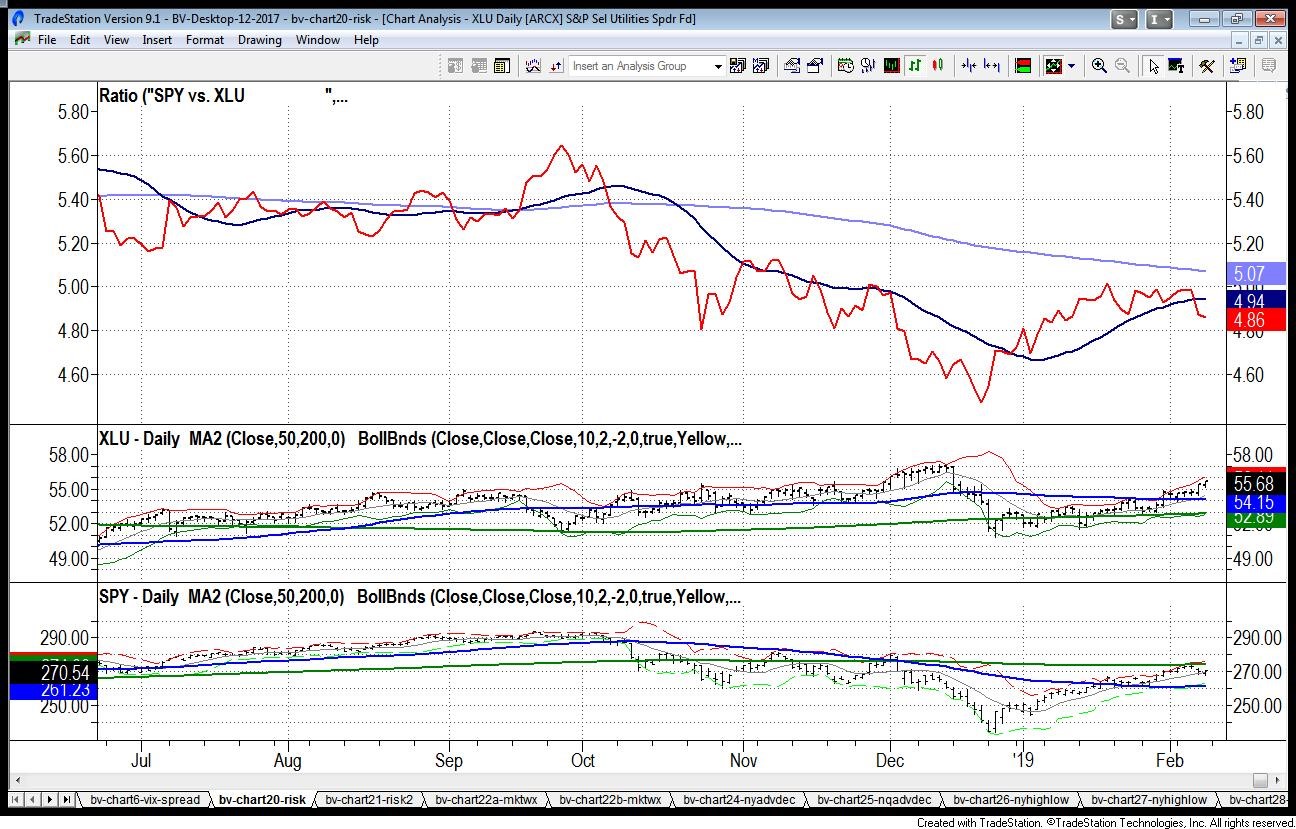Viewport: 1296px width, 829px height.
Task: Open the Drawing menu
Action: tap(259, 40)
